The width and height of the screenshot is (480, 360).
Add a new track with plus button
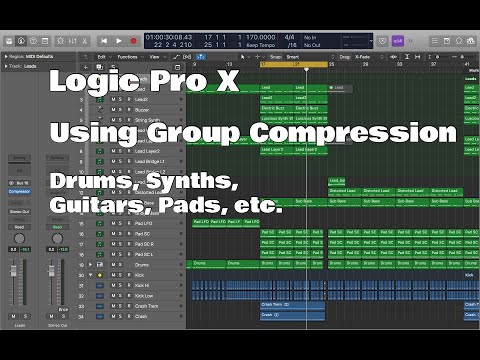[86, 67]
